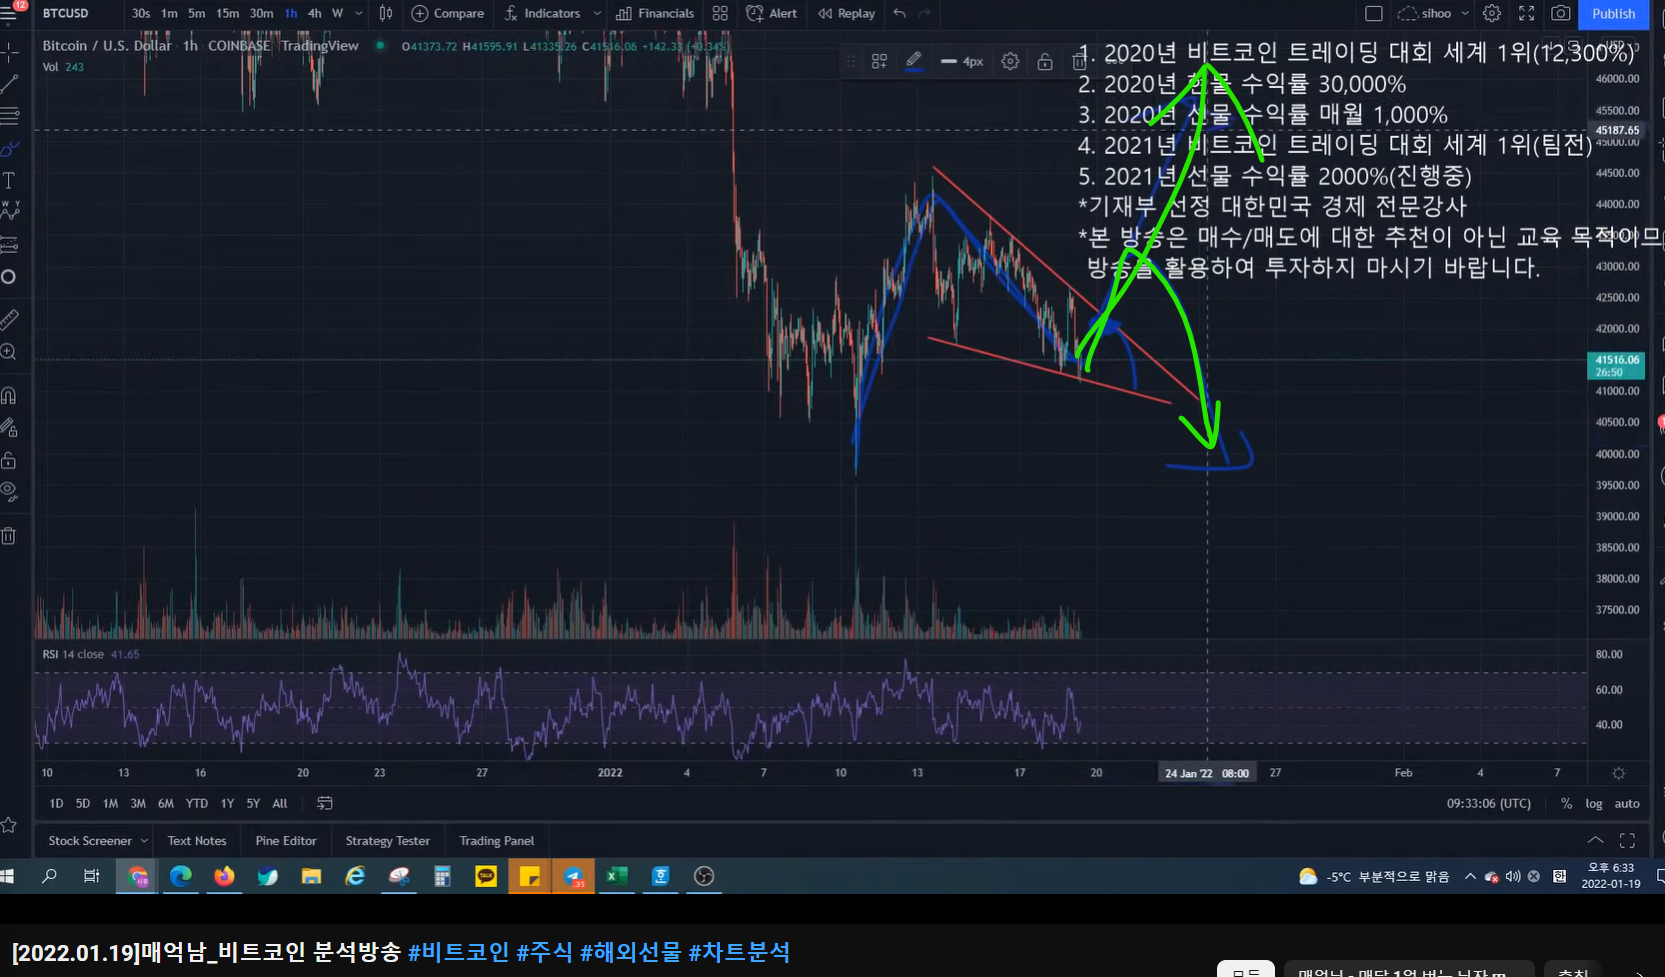Select the ruler measure tool
Screen dimensions: 1665x977
pos(9,320)
